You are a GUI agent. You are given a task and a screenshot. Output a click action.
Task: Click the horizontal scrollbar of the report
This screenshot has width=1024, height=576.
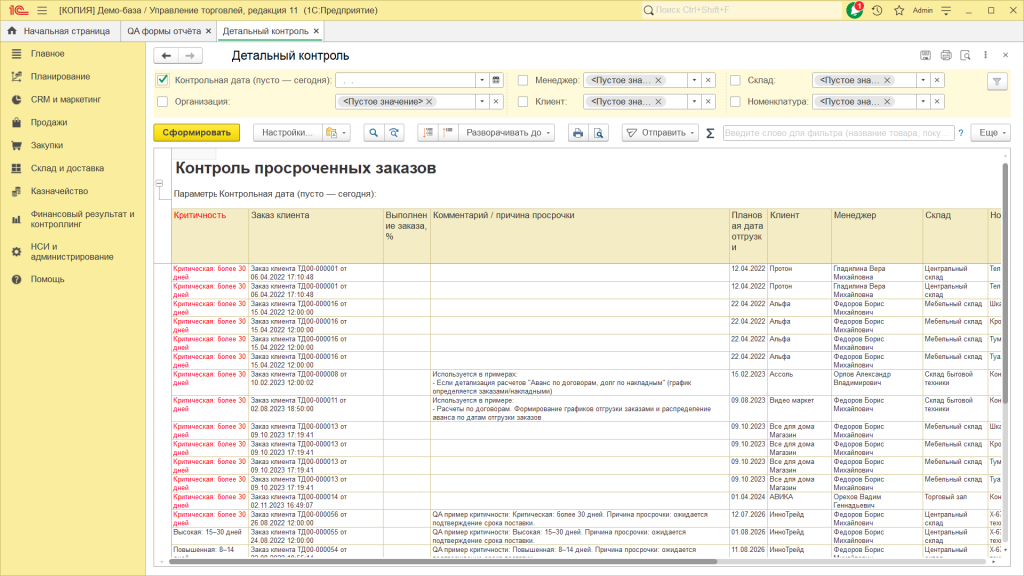(x=443, y=562)
